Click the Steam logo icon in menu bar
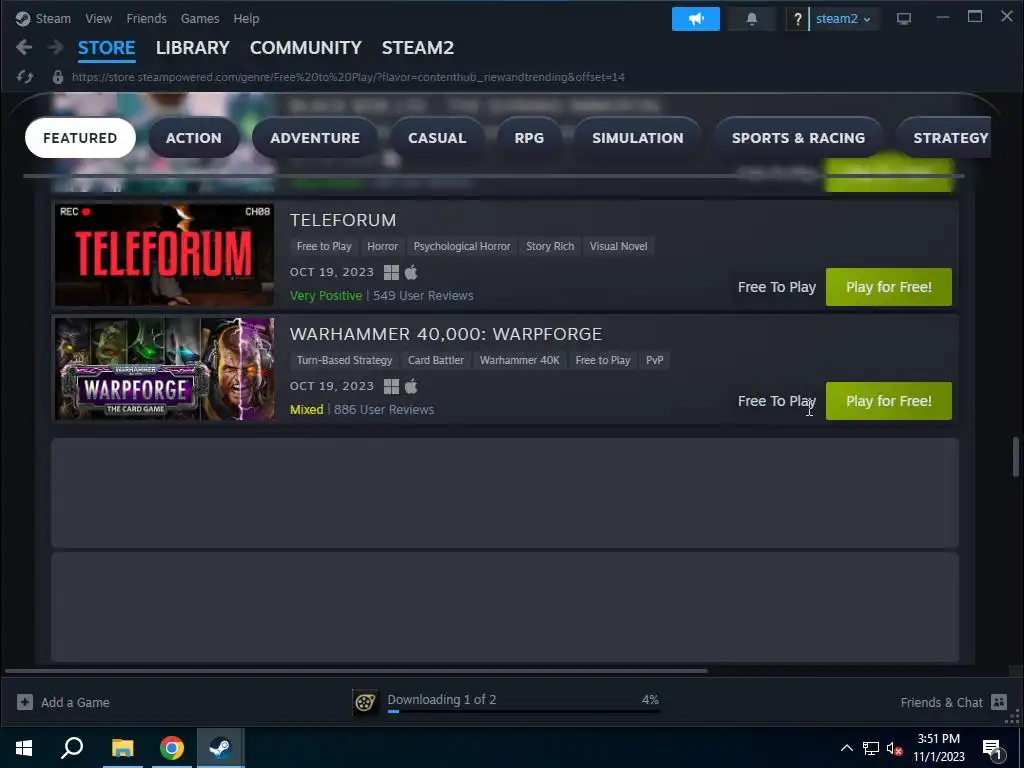 coord(23,18)
